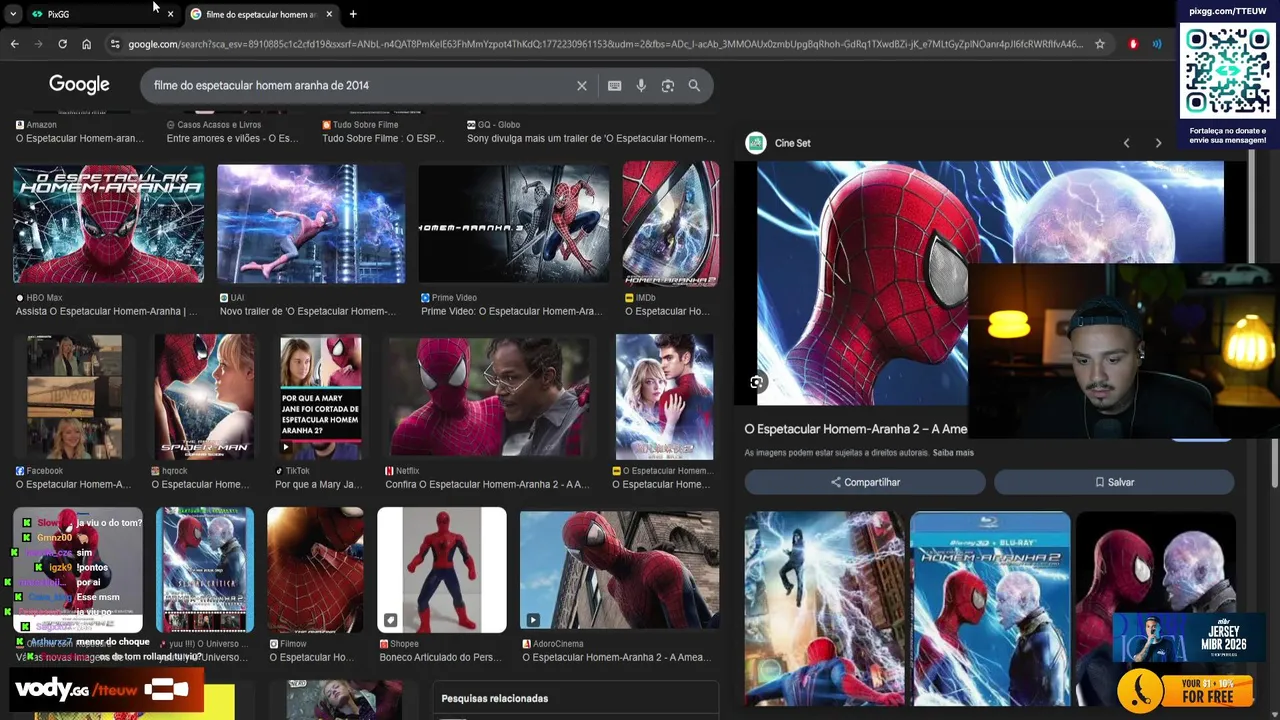Screen dimensions: 1280x720
Task: Click 'Tudo Sobre Filme : O ESP...' caption
Action: 383,138
